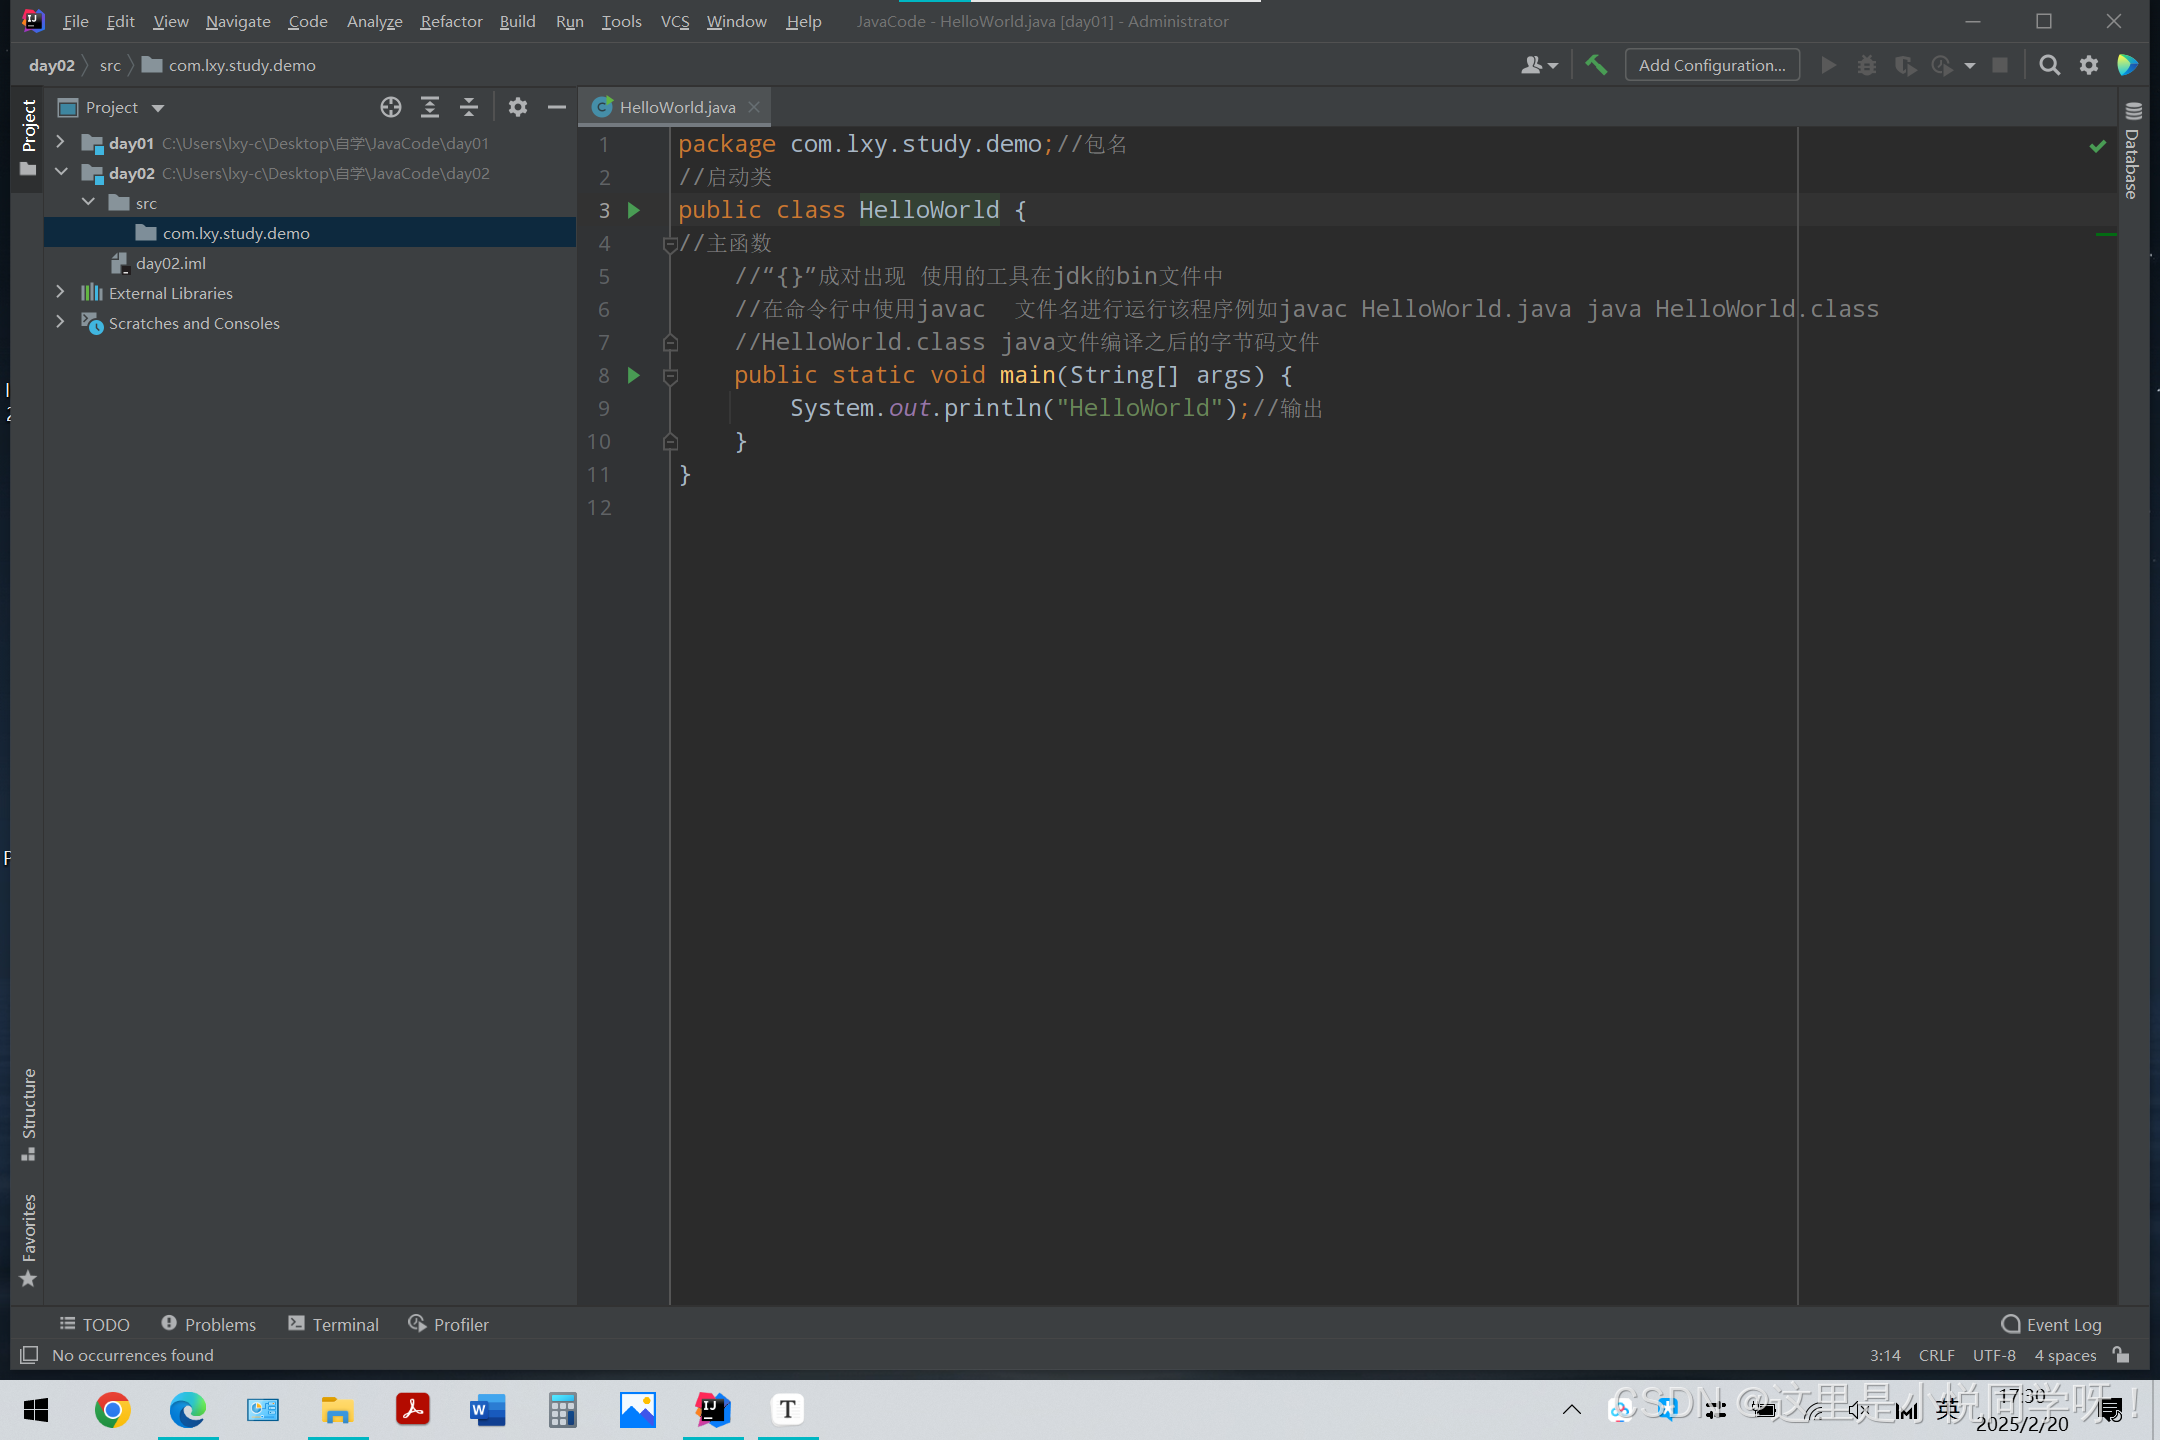This screenshot has width=2160, height=1440.
Task: Click the CRLF line separator widget
Action: point(1936,1355)
